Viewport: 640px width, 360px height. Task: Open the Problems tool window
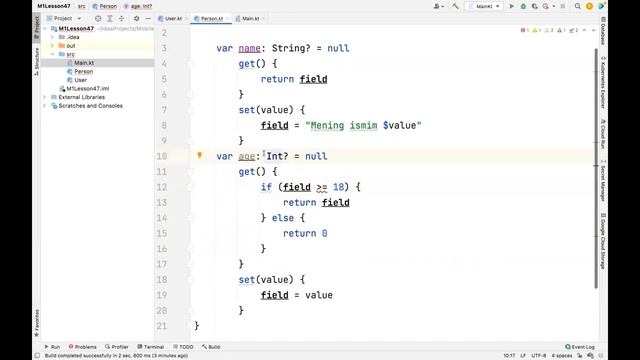[x=82, y=347]
